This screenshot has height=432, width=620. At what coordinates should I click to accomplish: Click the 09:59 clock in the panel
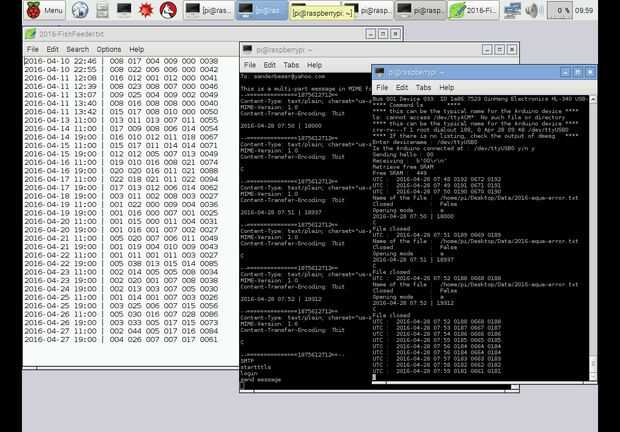[584, 10]
